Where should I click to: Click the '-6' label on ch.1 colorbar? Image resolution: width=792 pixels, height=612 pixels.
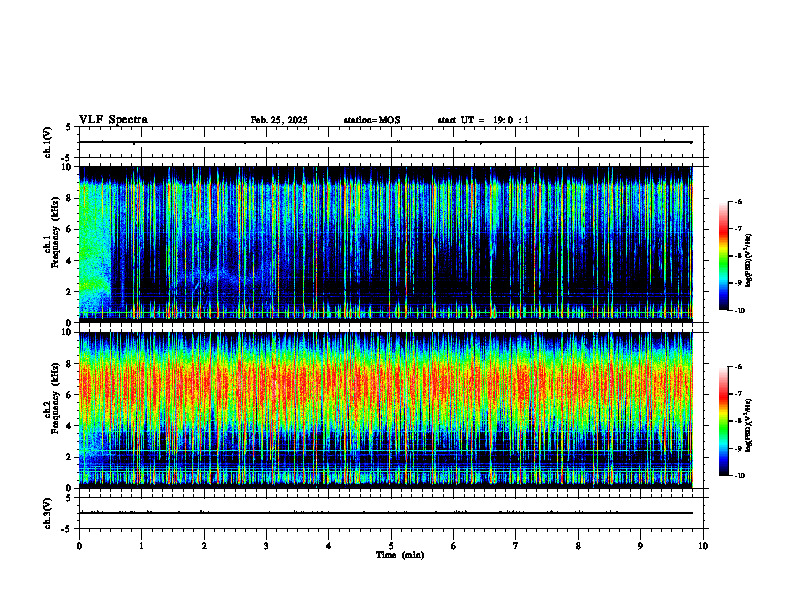(x=738, y=201)
